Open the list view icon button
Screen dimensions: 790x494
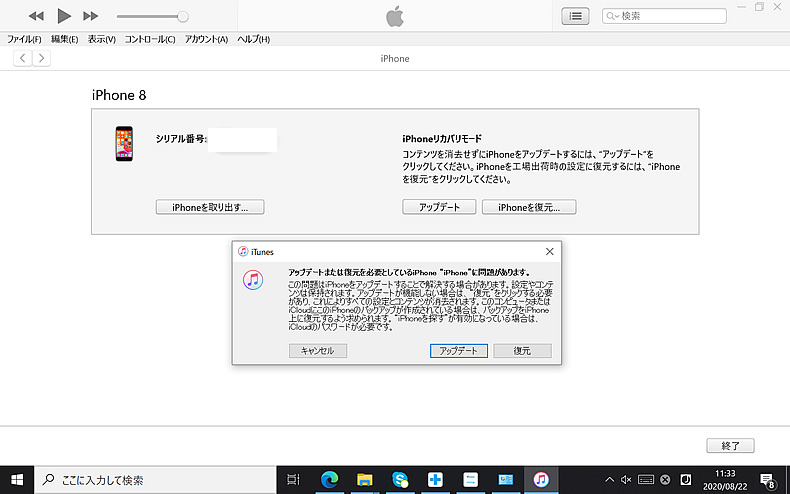tap(575, 16)
